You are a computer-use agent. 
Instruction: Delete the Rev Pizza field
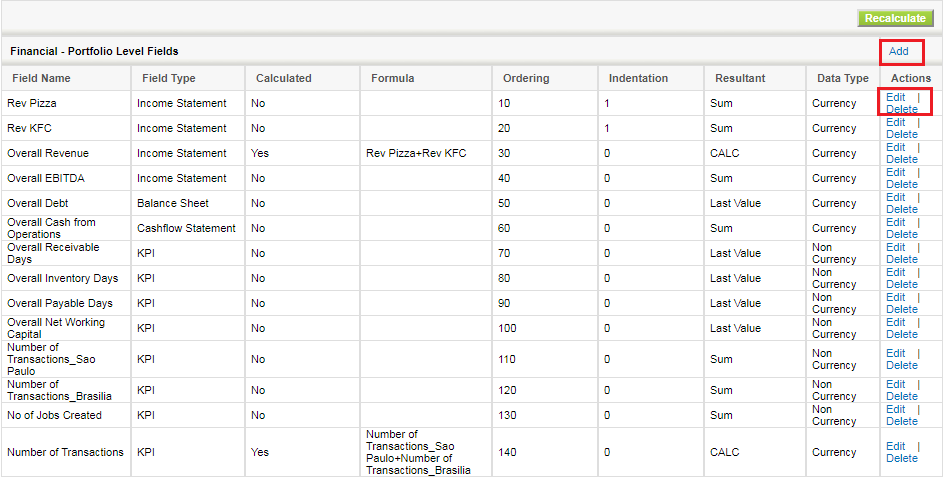(x=902, y=109)
